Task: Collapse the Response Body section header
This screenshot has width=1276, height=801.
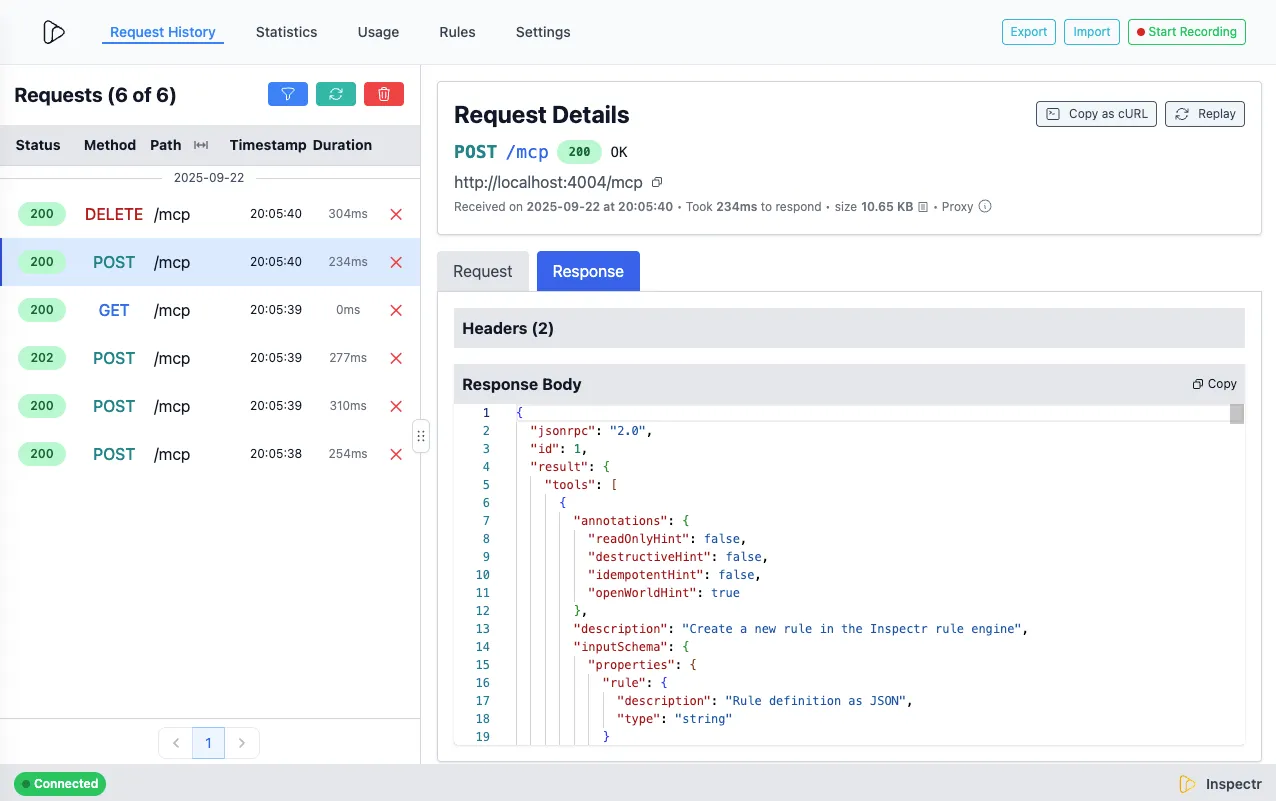Action: click(x=849, y=384)
